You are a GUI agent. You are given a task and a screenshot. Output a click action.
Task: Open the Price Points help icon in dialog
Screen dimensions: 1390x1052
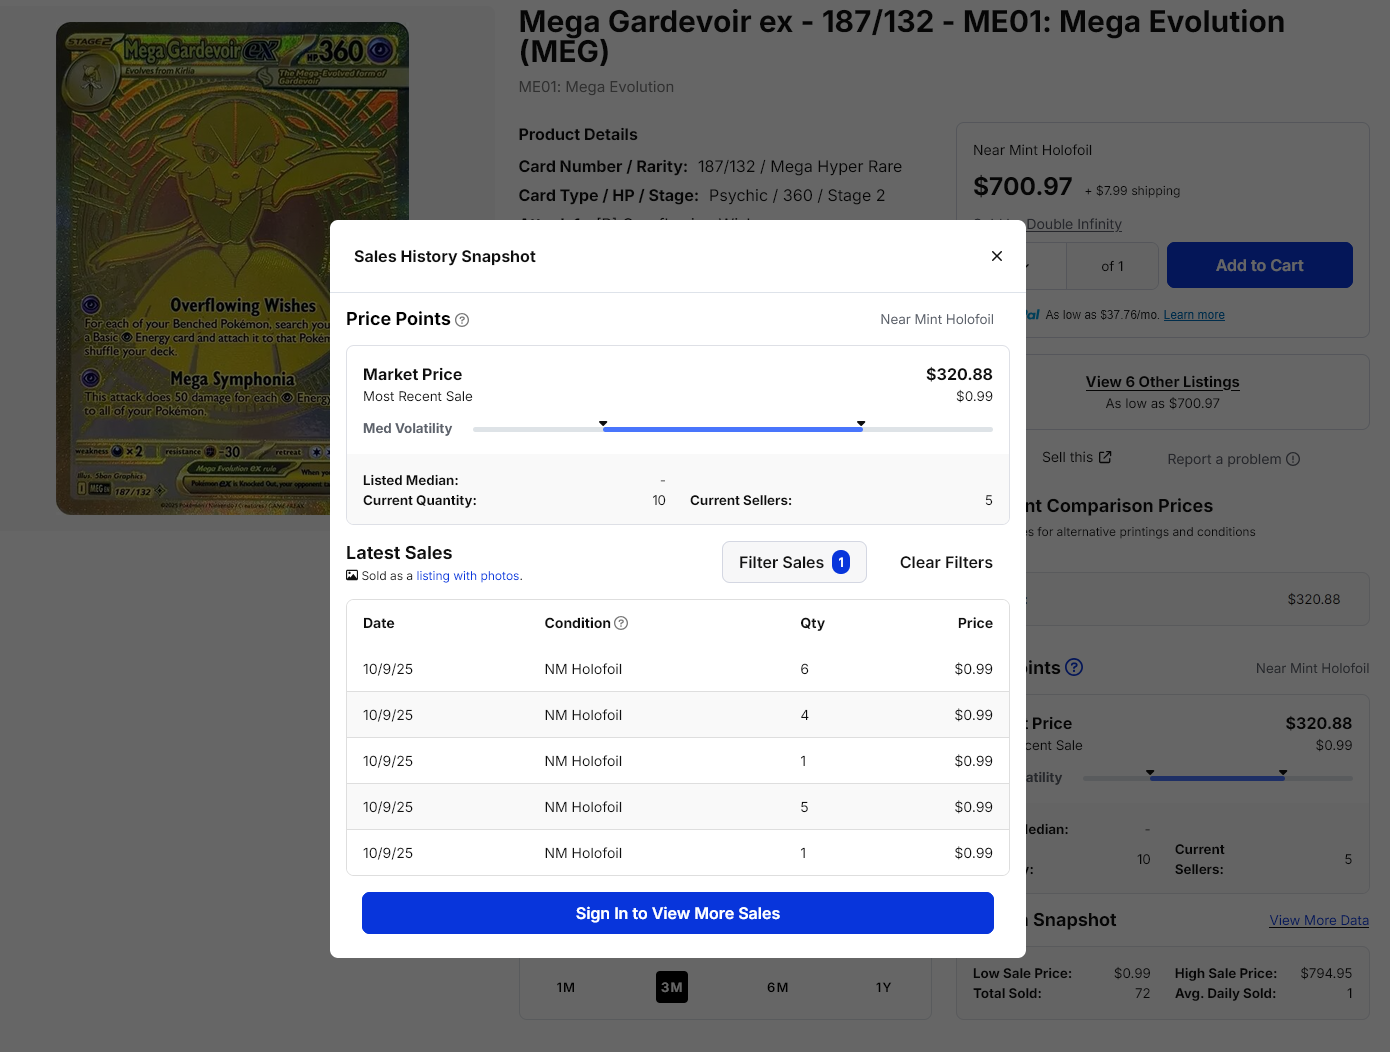click(x=462, y=320)
